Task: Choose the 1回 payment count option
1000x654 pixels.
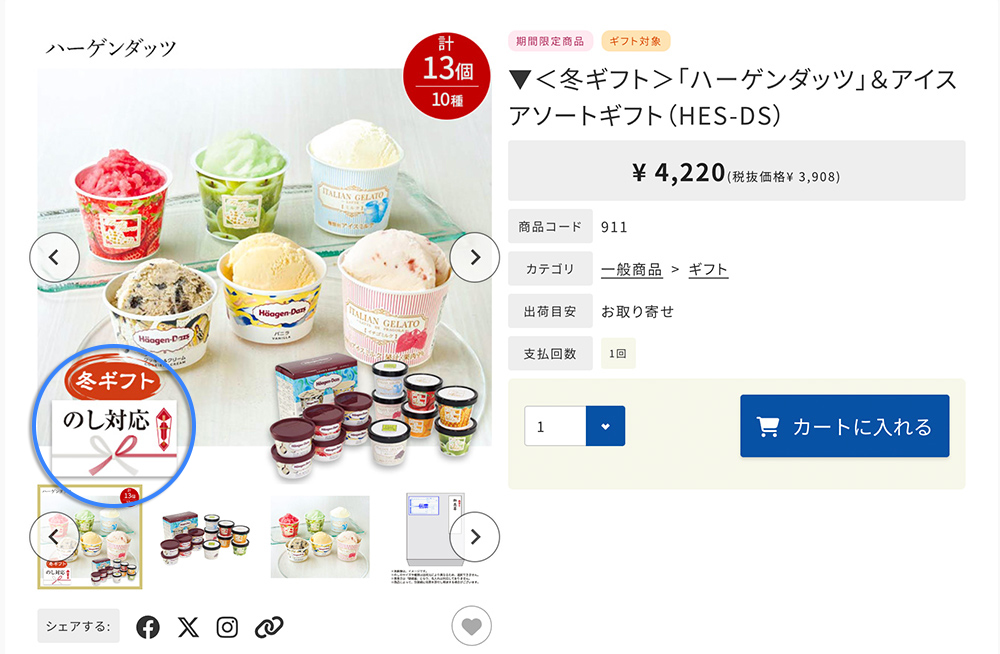Action: (x=618, y=353)
